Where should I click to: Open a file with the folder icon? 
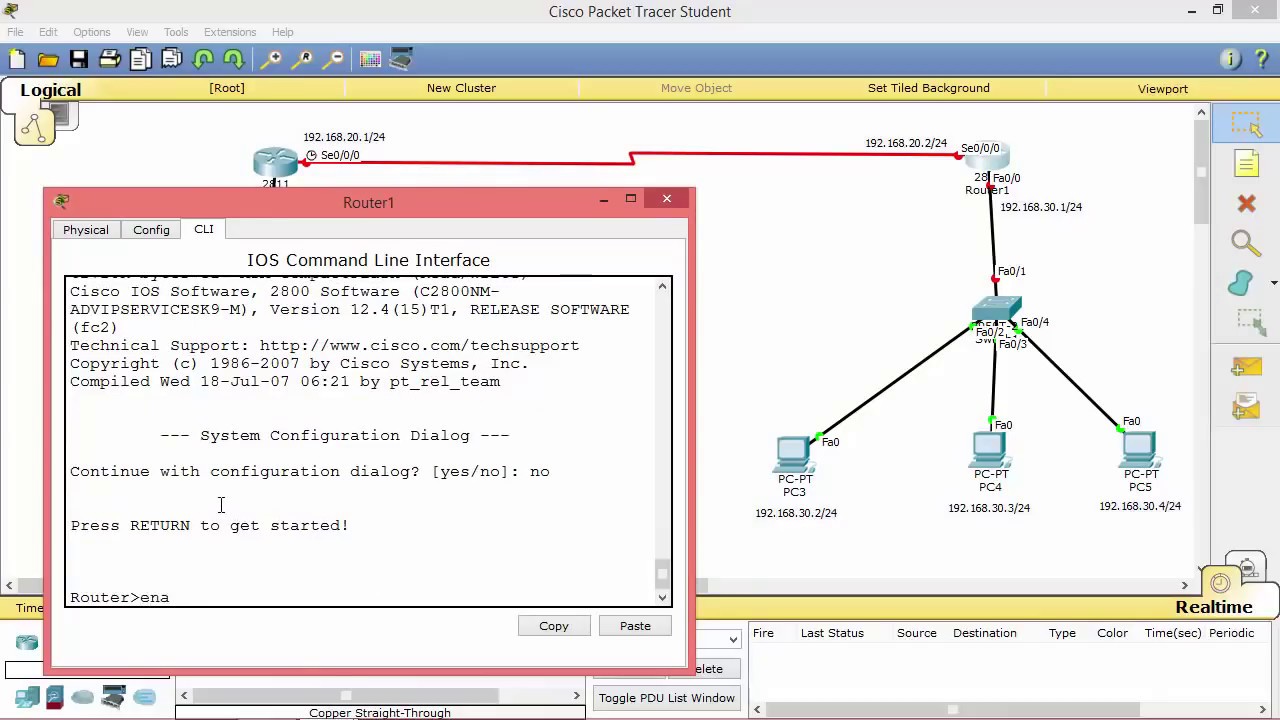point(48,60)
